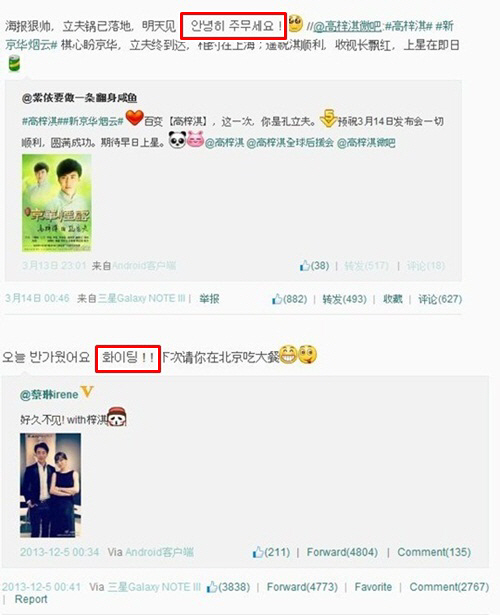Open the 京华烟云 poster thumbnail

point(57,203)
